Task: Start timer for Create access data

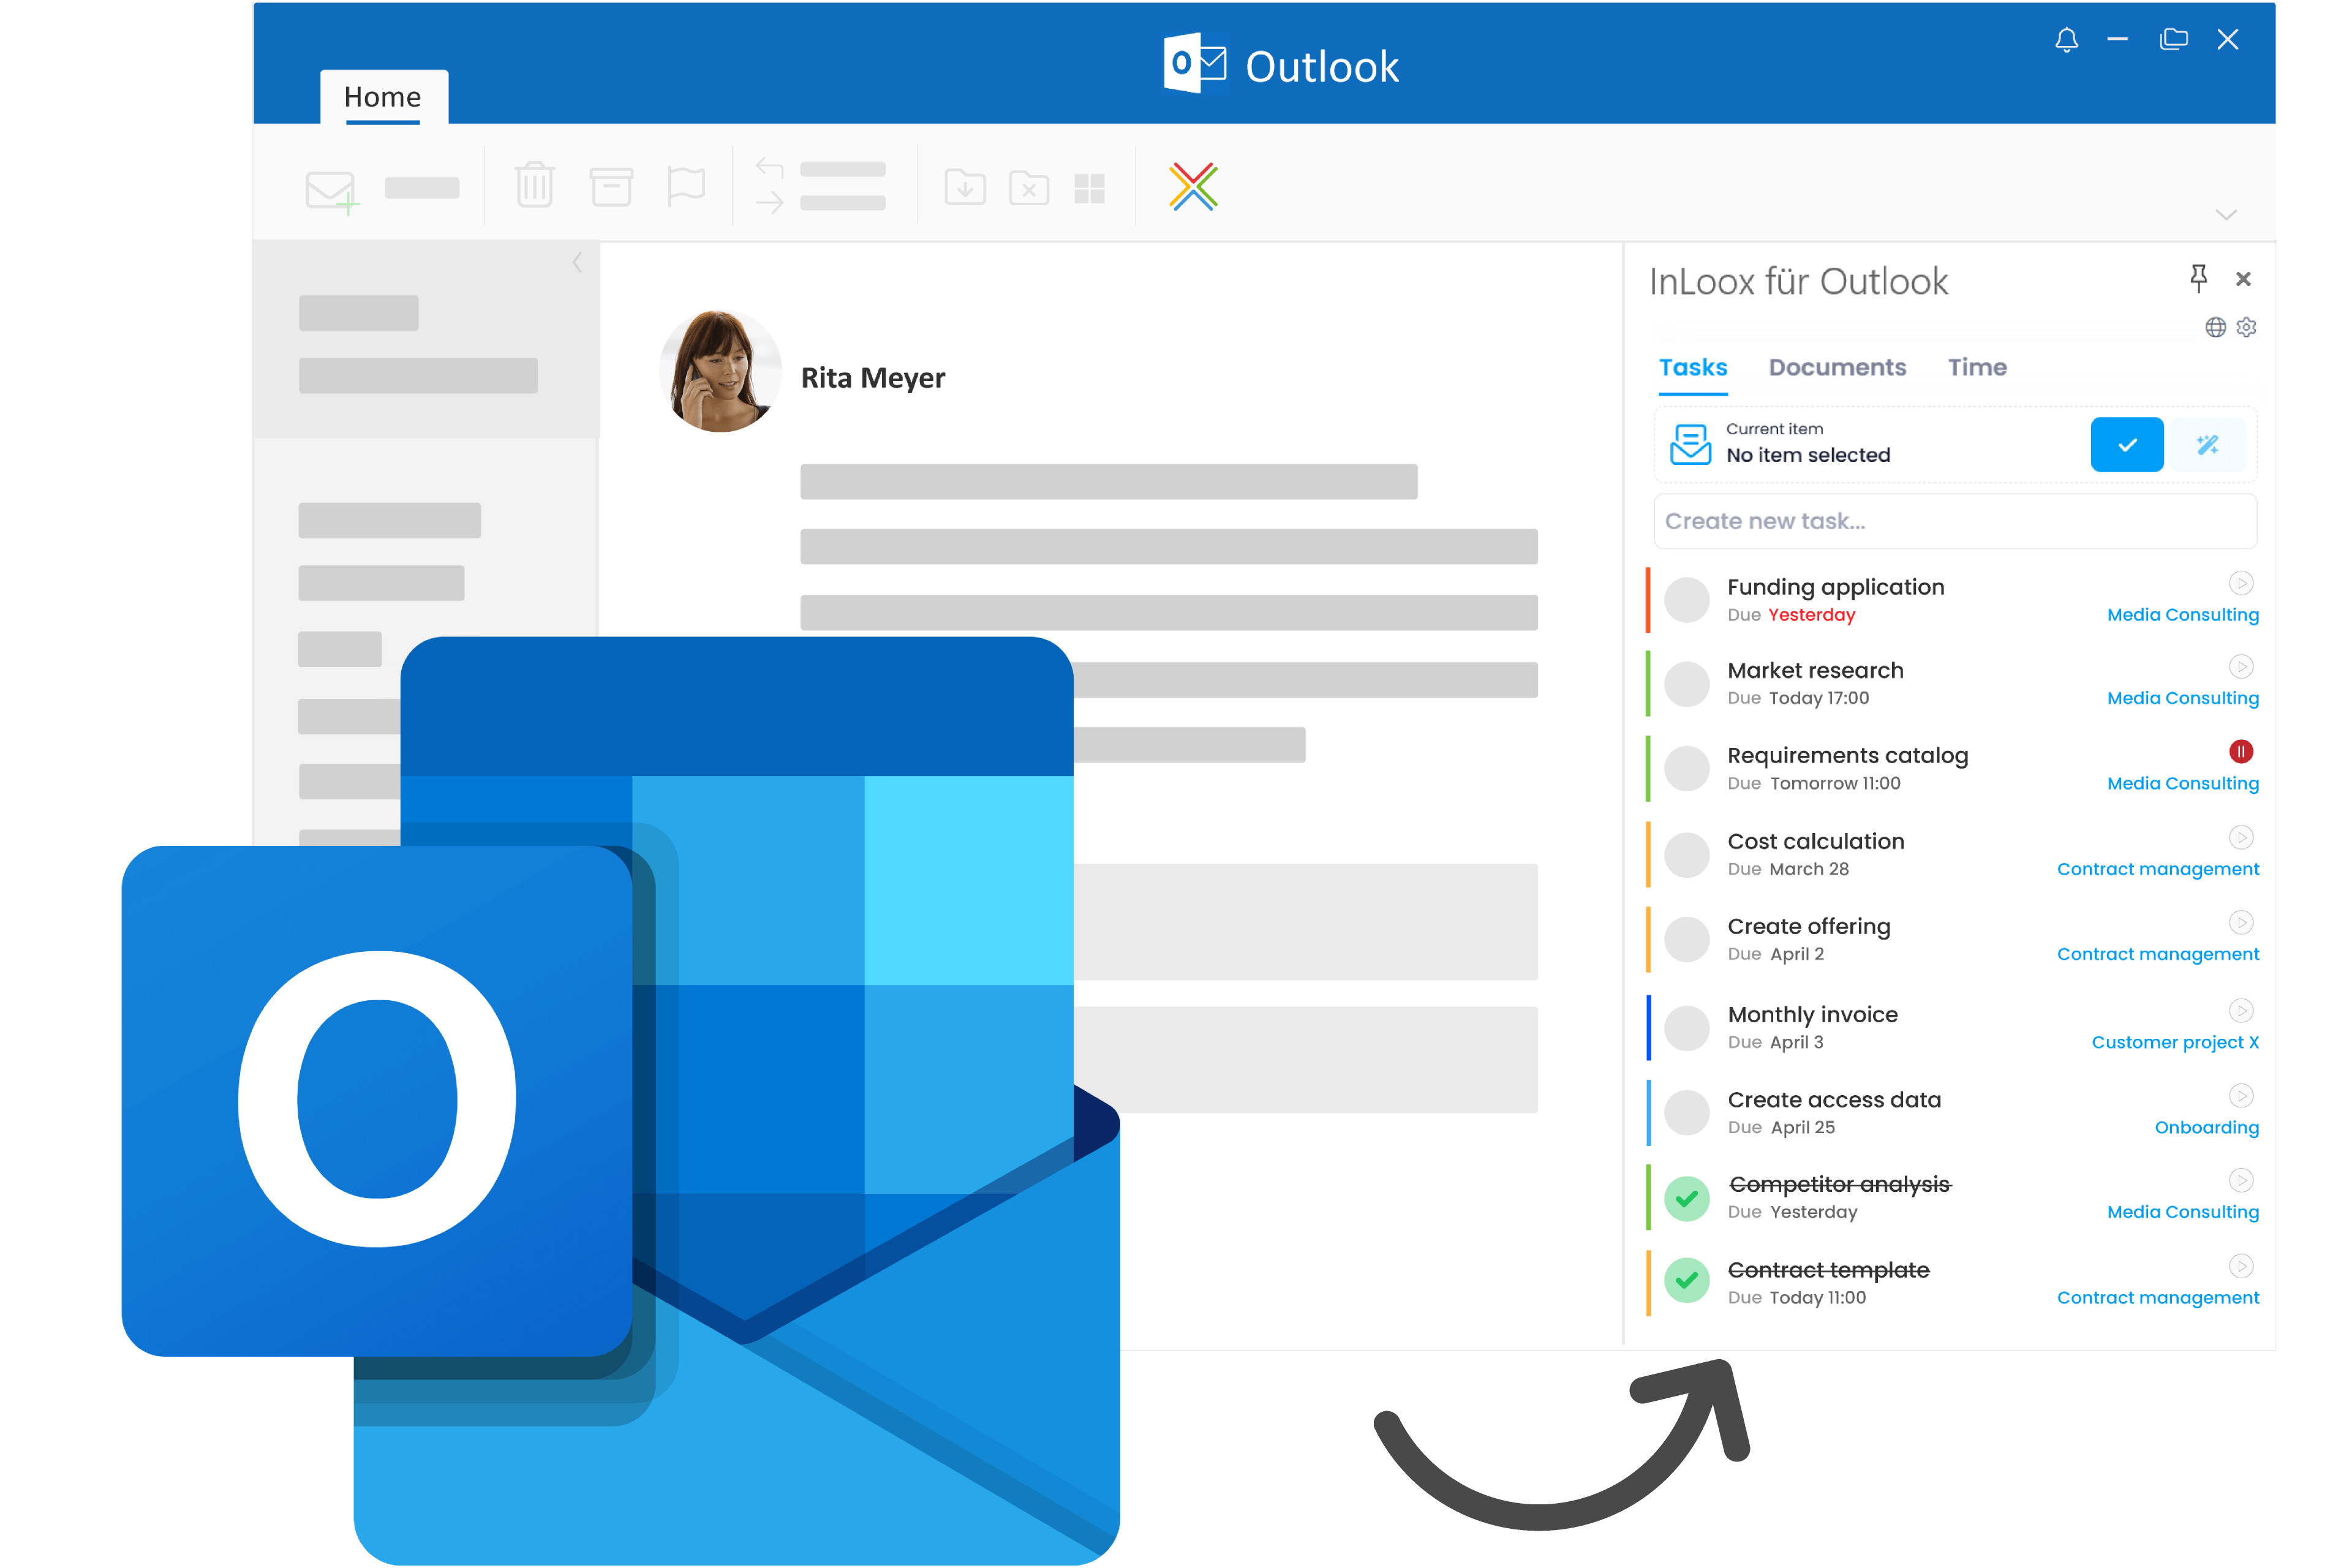Action: coord(2241,1096)
